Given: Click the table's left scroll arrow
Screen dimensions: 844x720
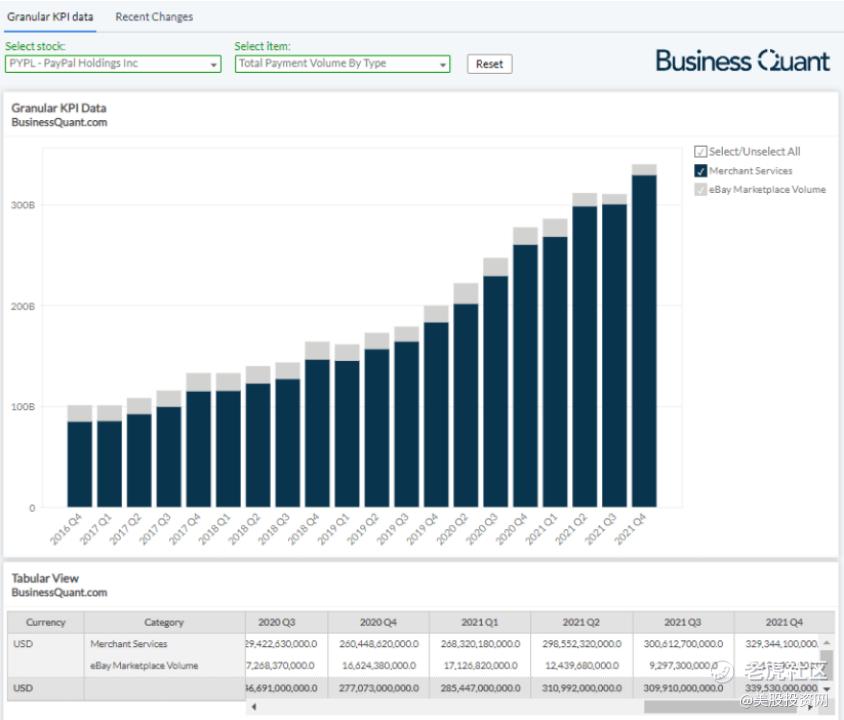Looking at the screenshot, I should [252, 707].
